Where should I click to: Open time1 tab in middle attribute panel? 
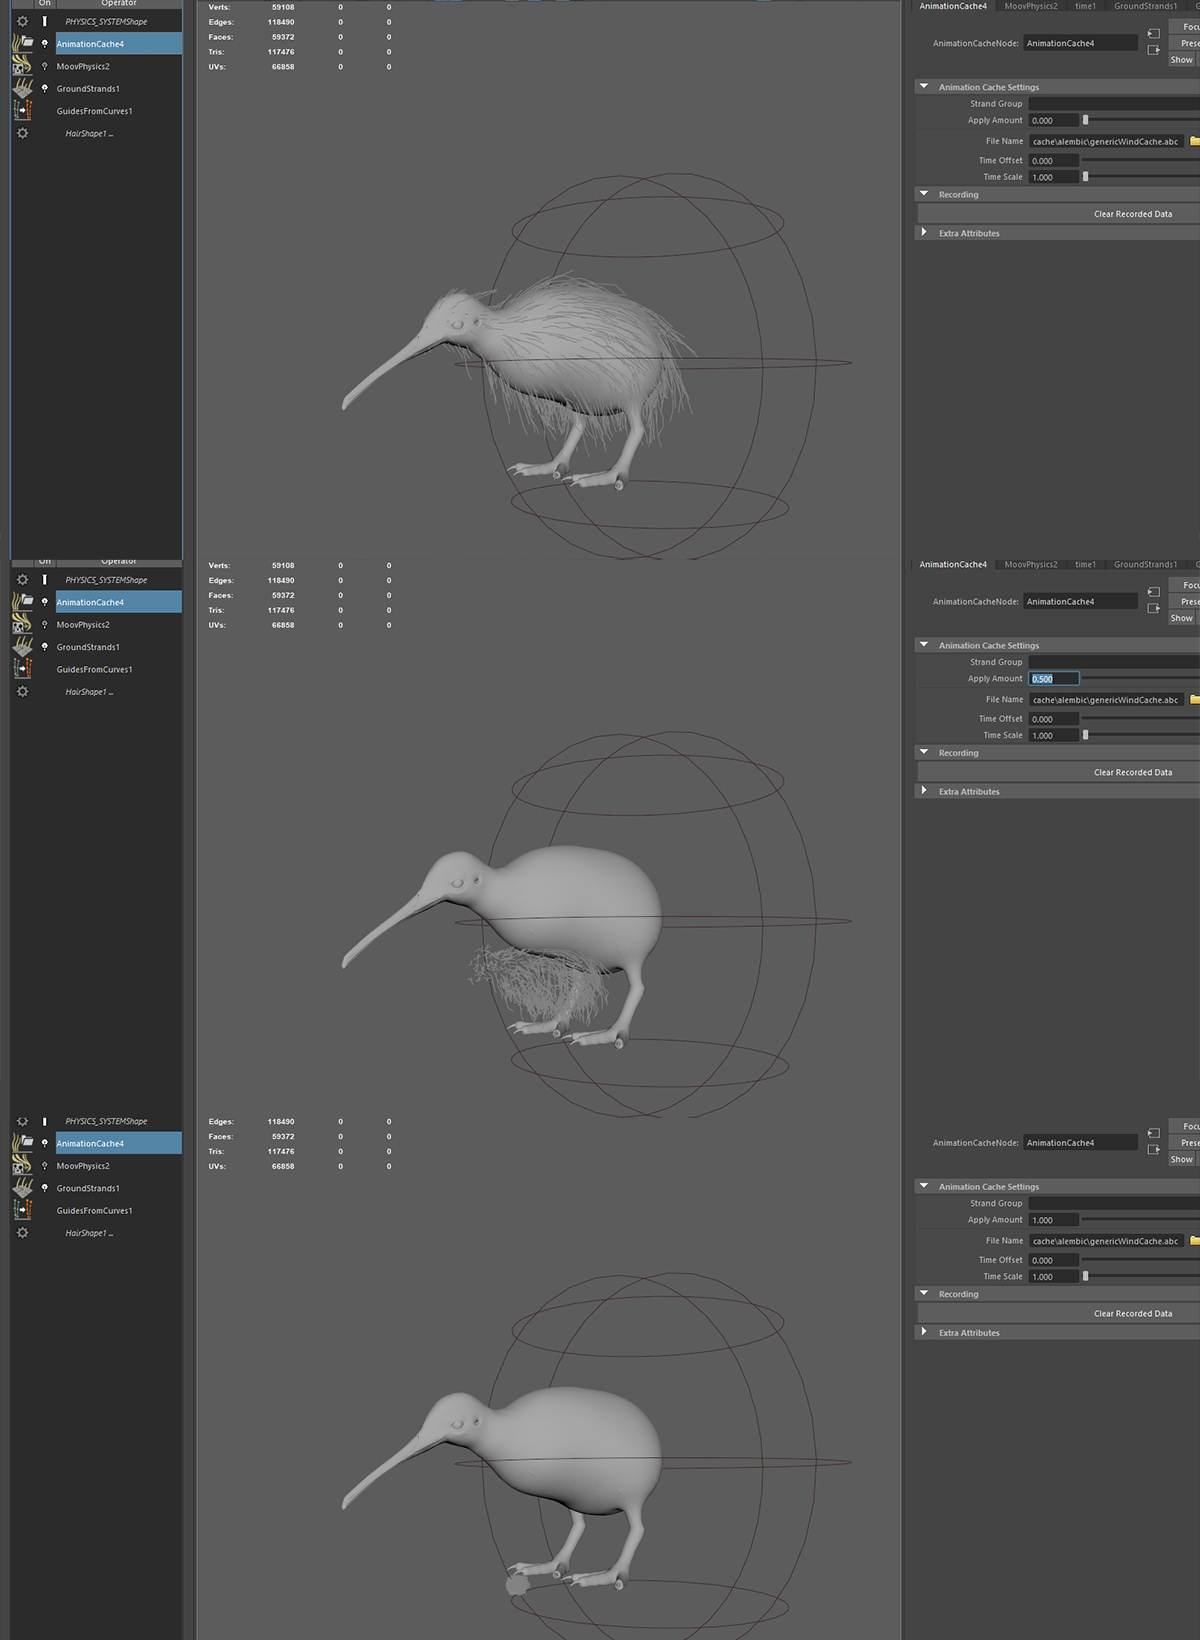[x=1085, y=564]
